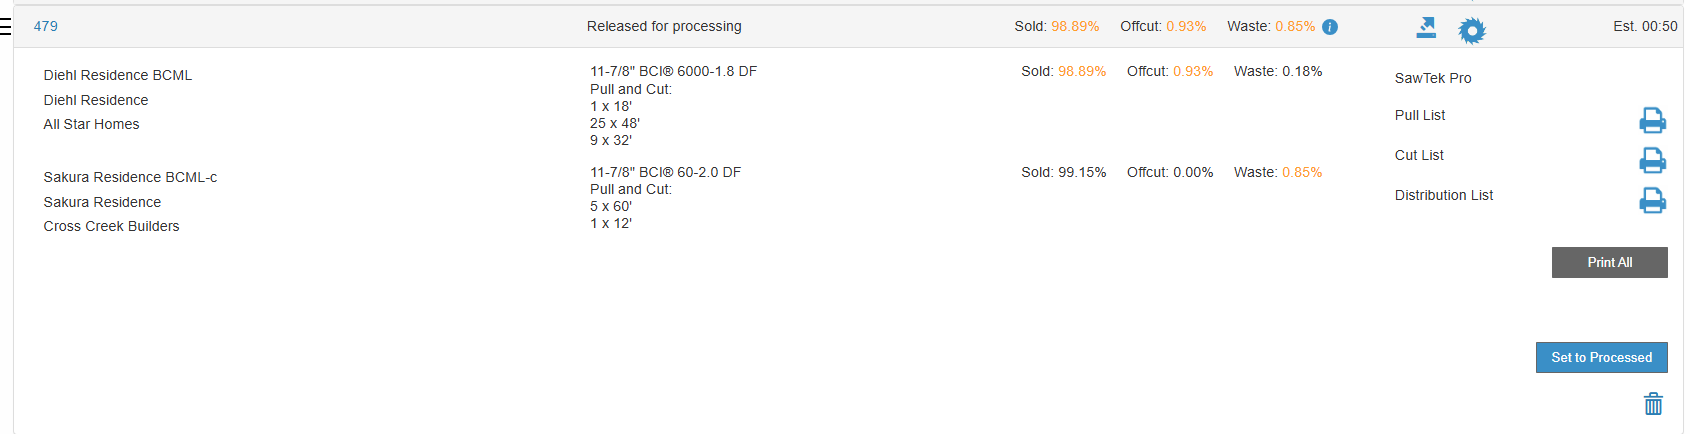
Task: Click the Est. 00:50 time estimate
Action: tap(1644, 26)
